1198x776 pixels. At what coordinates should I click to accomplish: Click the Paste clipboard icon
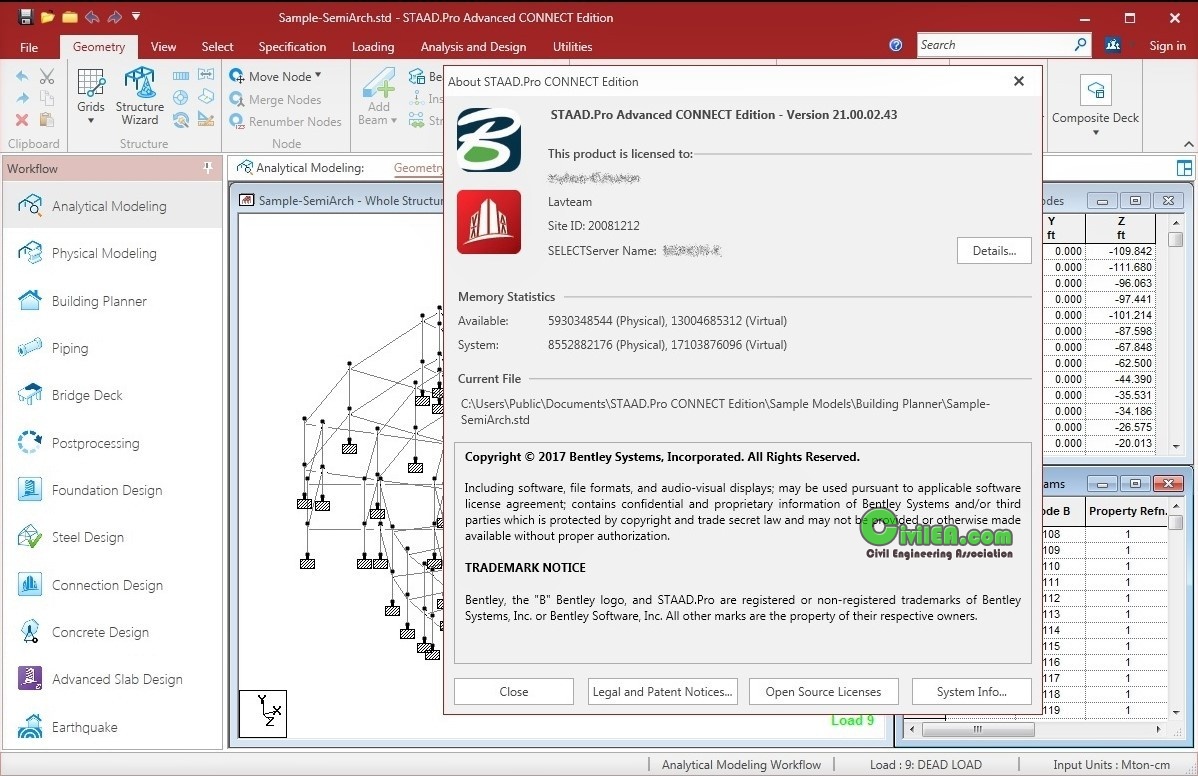click(x=47, y=120)
